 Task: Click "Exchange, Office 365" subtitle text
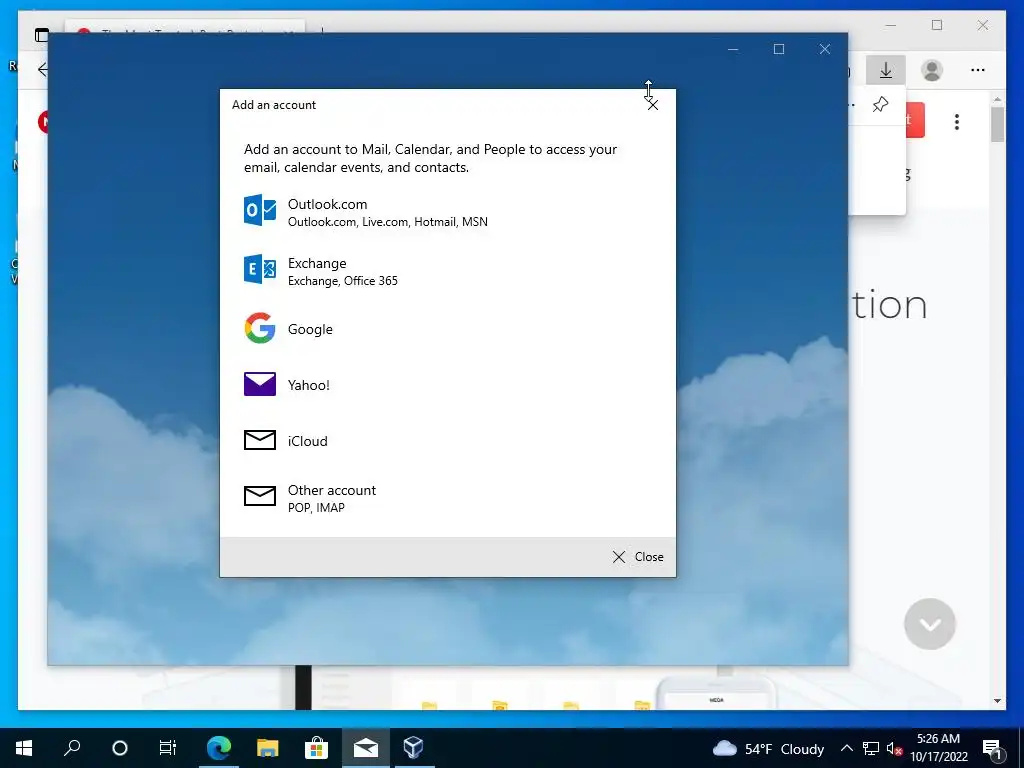tap(343, 281)
